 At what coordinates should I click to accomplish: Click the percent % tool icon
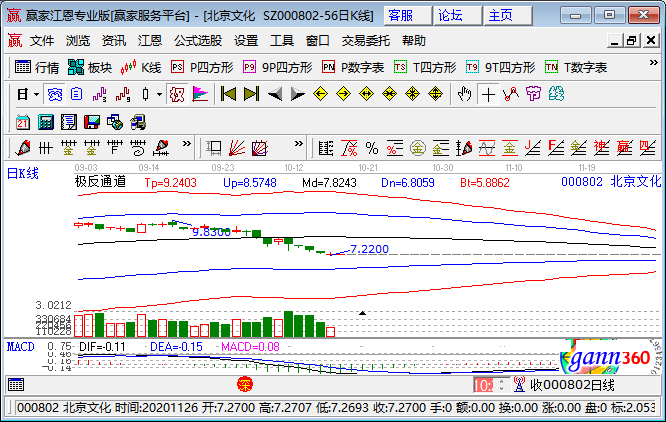tap(372, 148)
